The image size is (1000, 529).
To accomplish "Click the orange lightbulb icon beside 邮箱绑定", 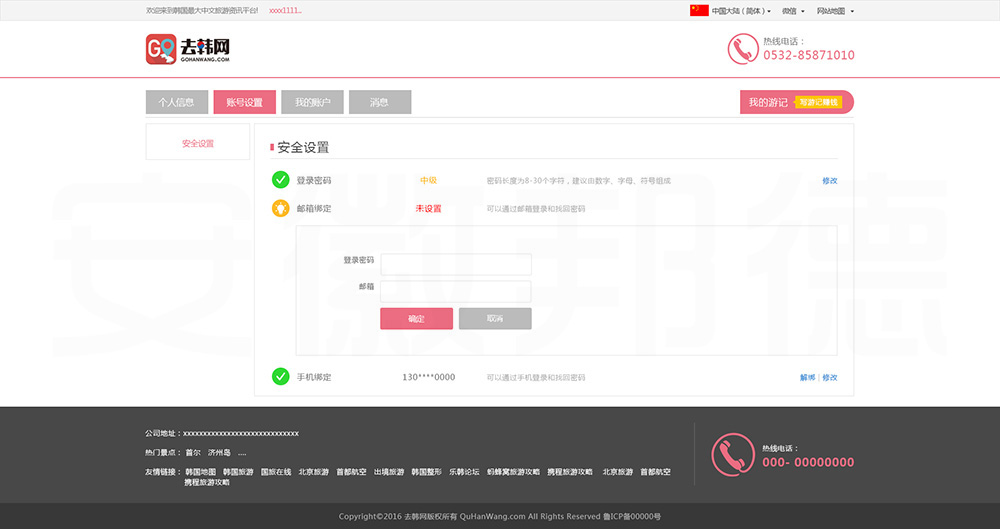I will pyautogui.click(x=280, y=208).
